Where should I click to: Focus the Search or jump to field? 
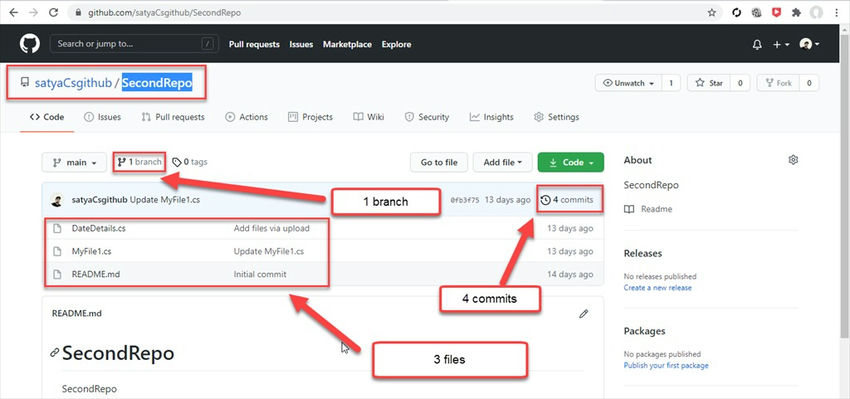[134, 44]
